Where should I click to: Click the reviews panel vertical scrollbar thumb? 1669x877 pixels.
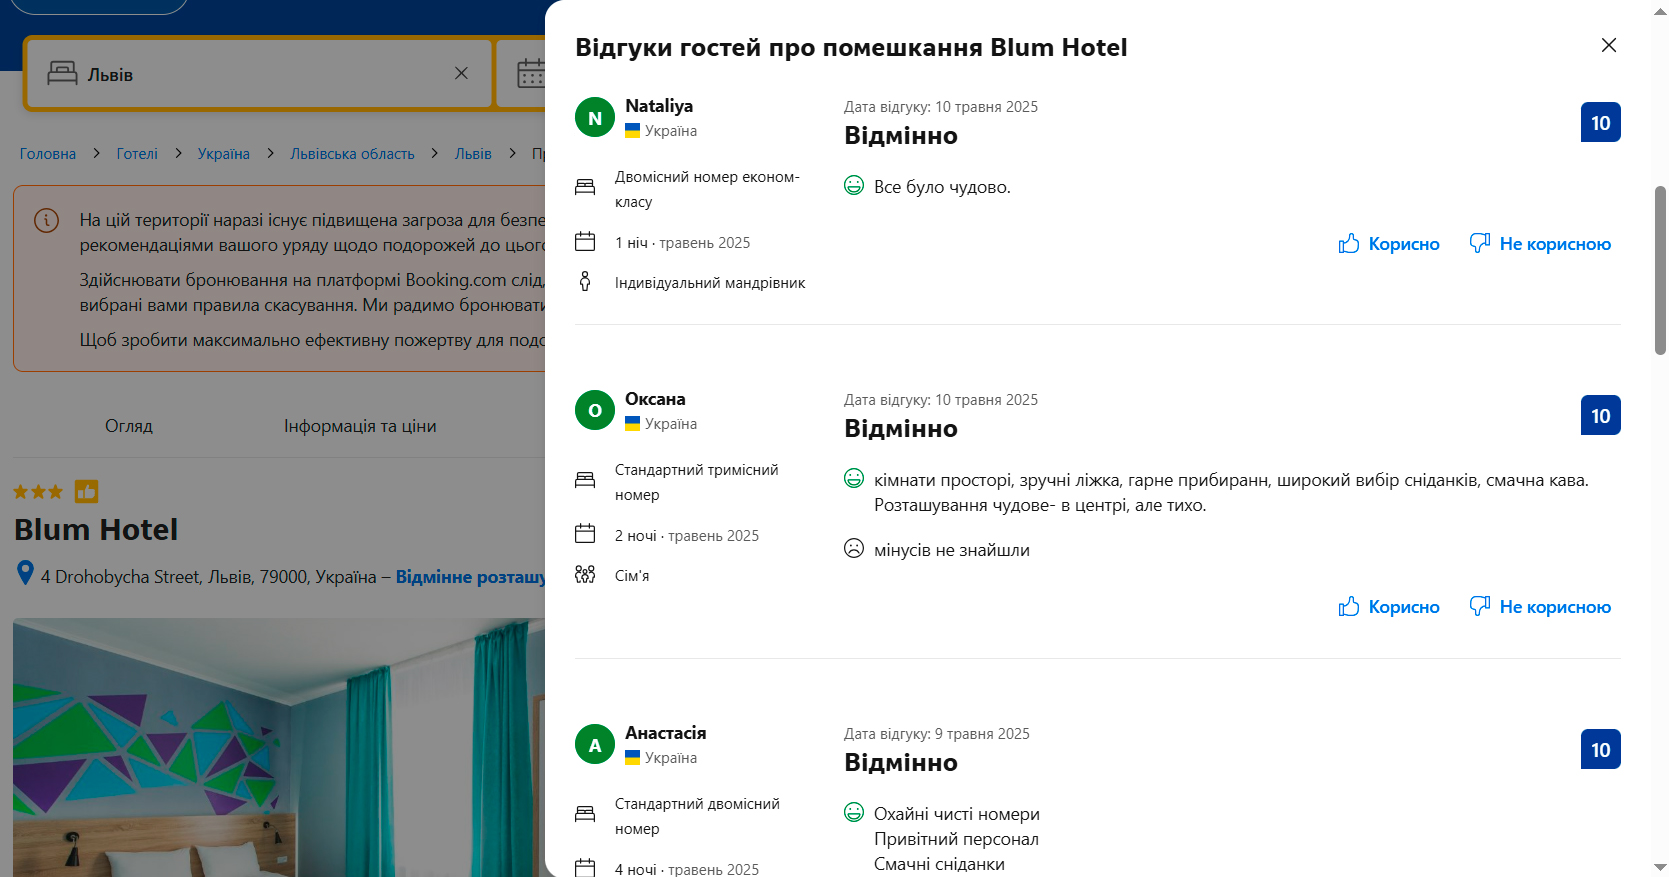click(x=1660, y=270)
